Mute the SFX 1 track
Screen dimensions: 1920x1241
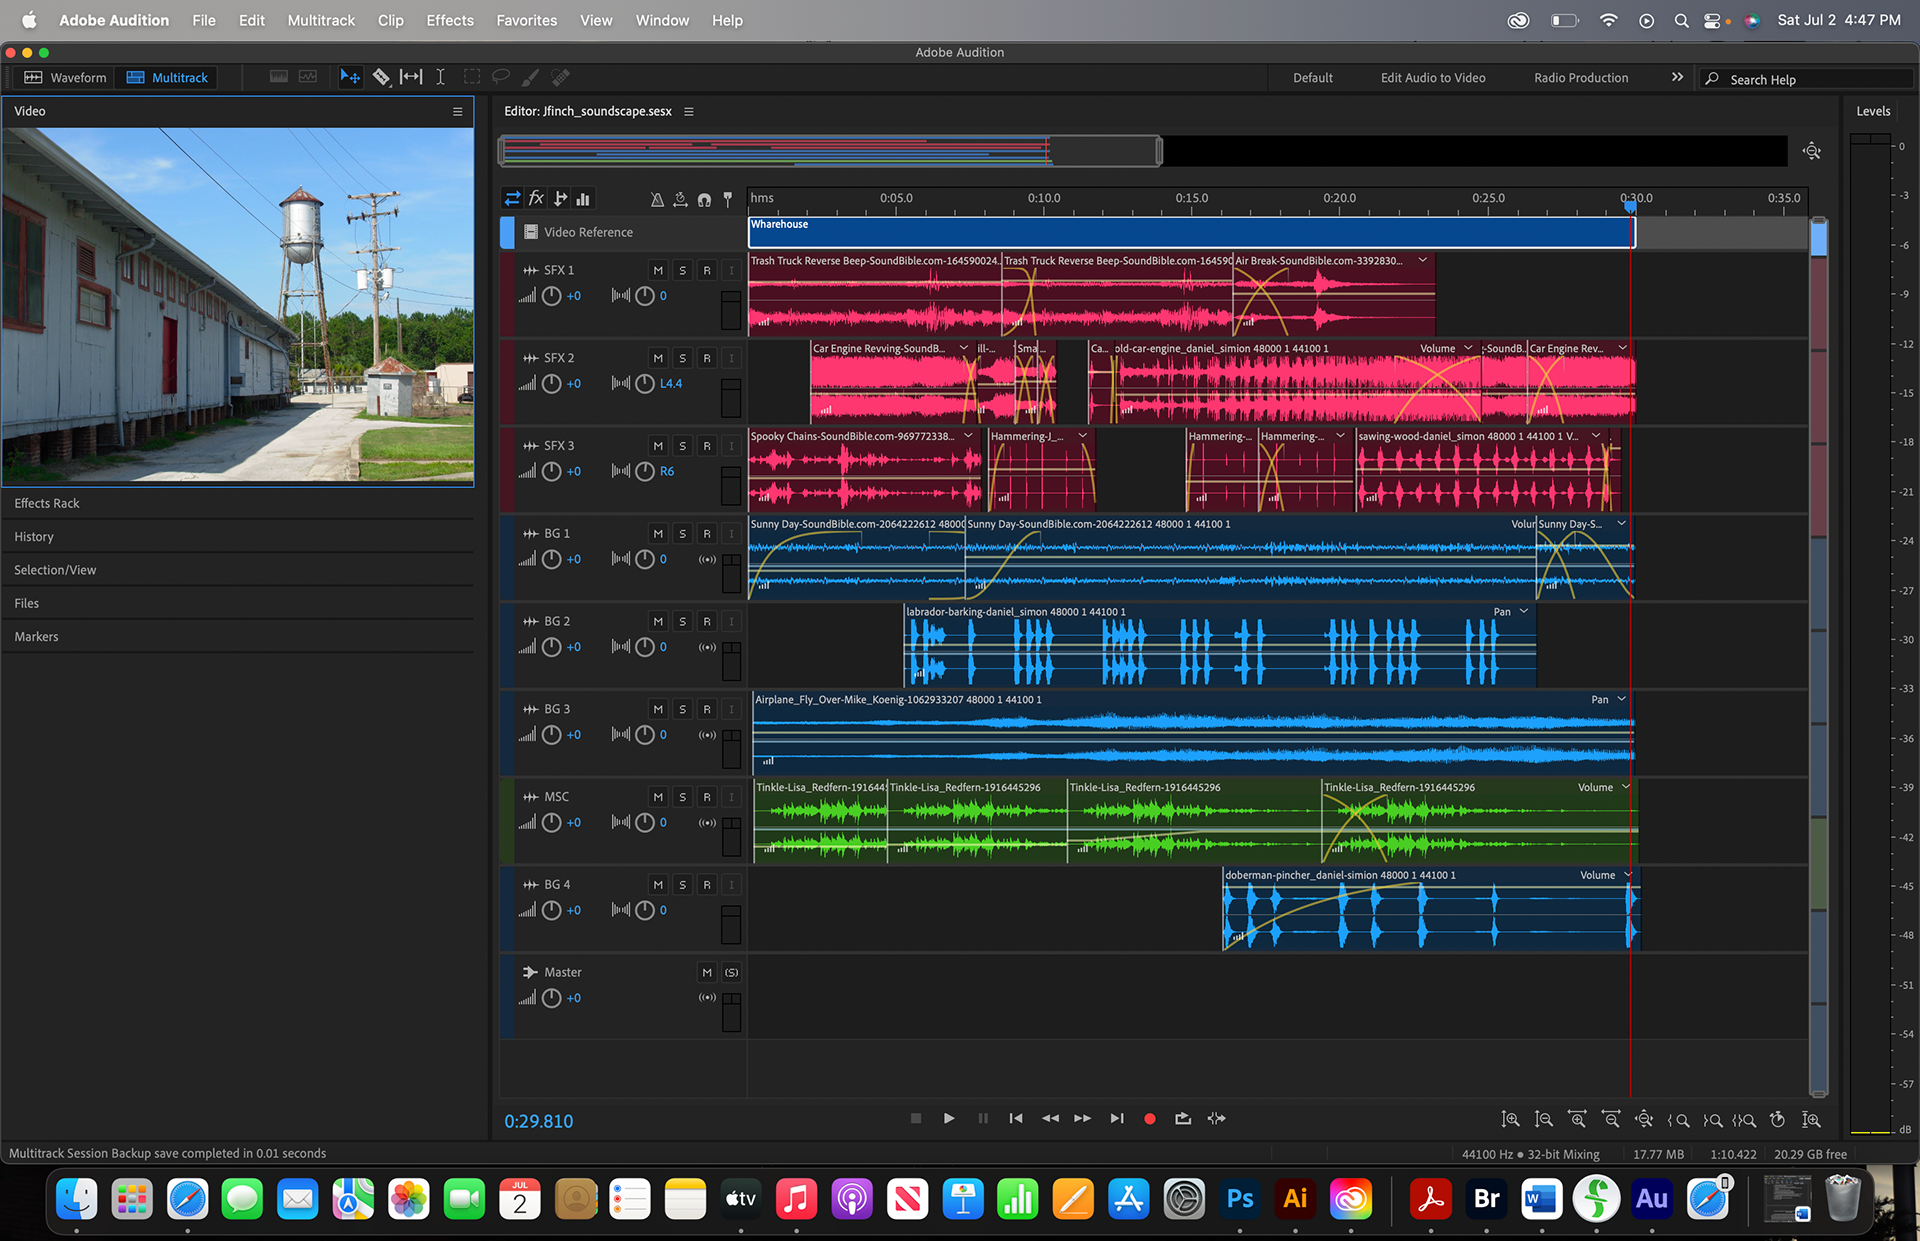point(658,270)
